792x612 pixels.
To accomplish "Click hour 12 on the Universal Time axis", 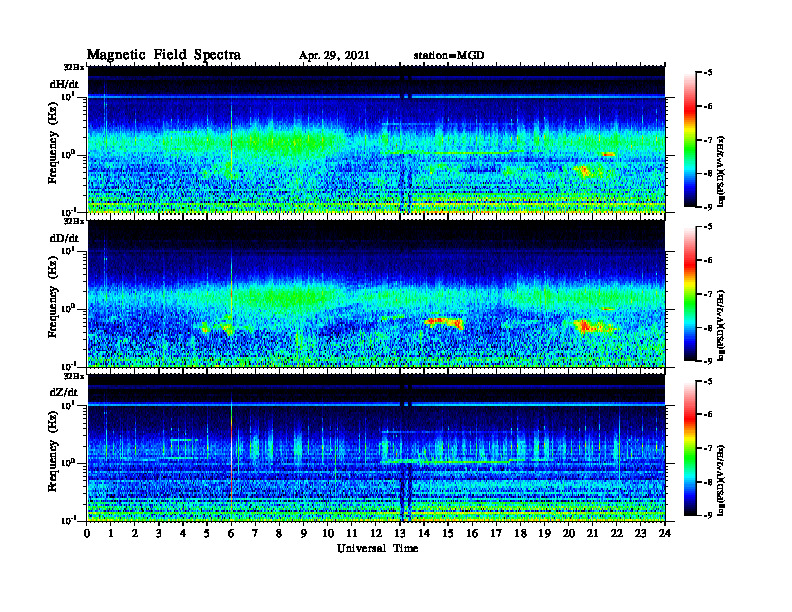I will pos(376,533).
